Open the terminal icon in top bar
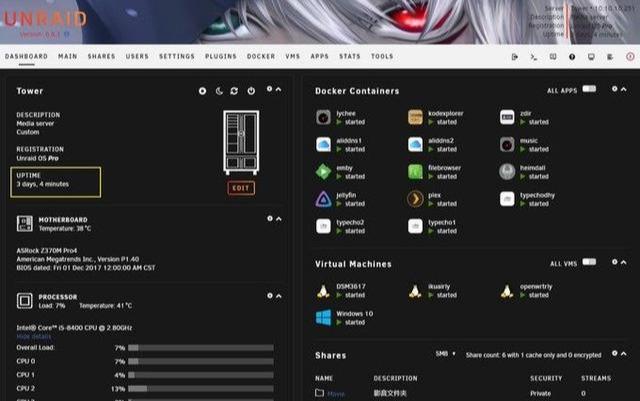640x401 pixels. 533,57
